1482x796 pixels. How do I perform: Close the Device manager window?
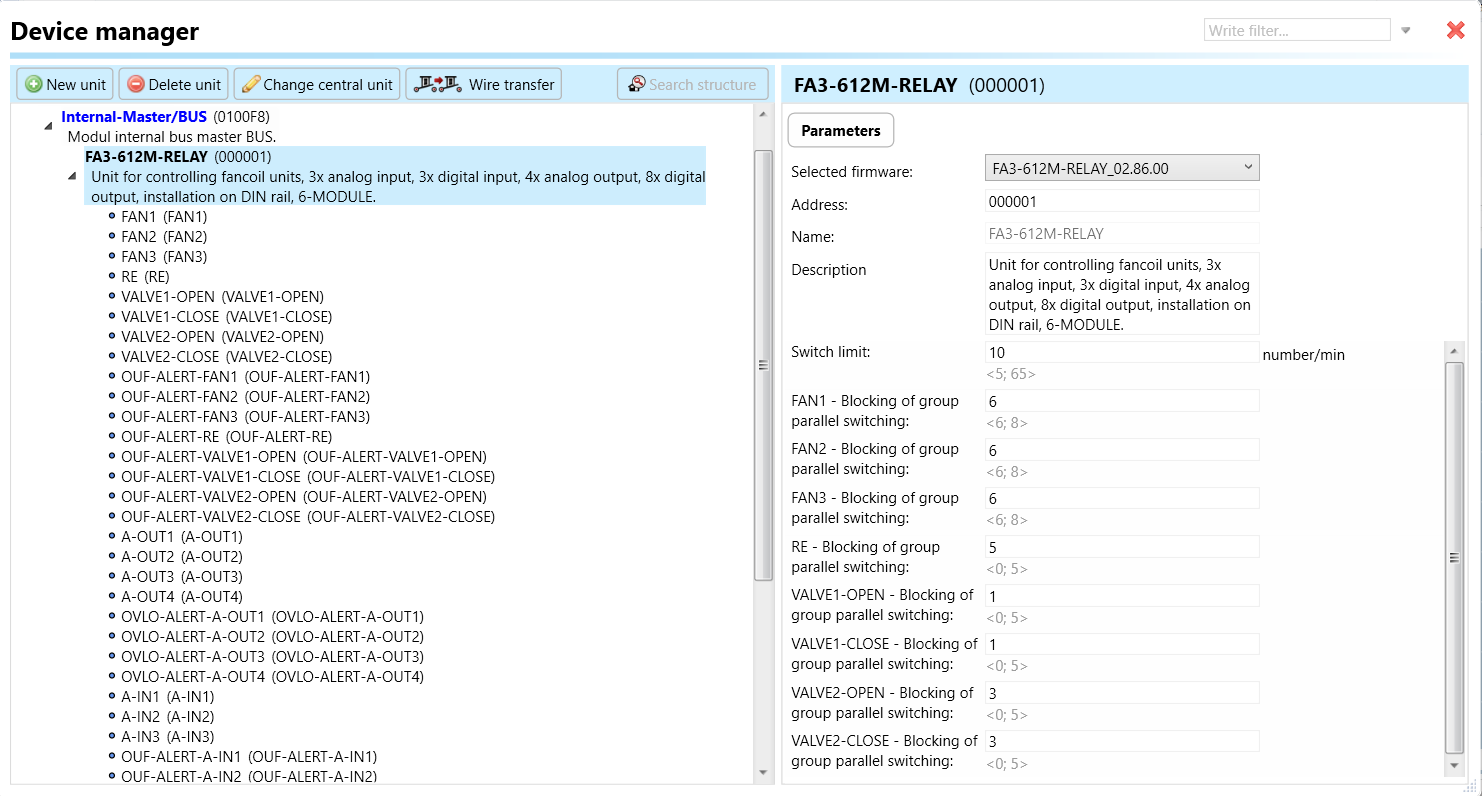coord(1455,31)
